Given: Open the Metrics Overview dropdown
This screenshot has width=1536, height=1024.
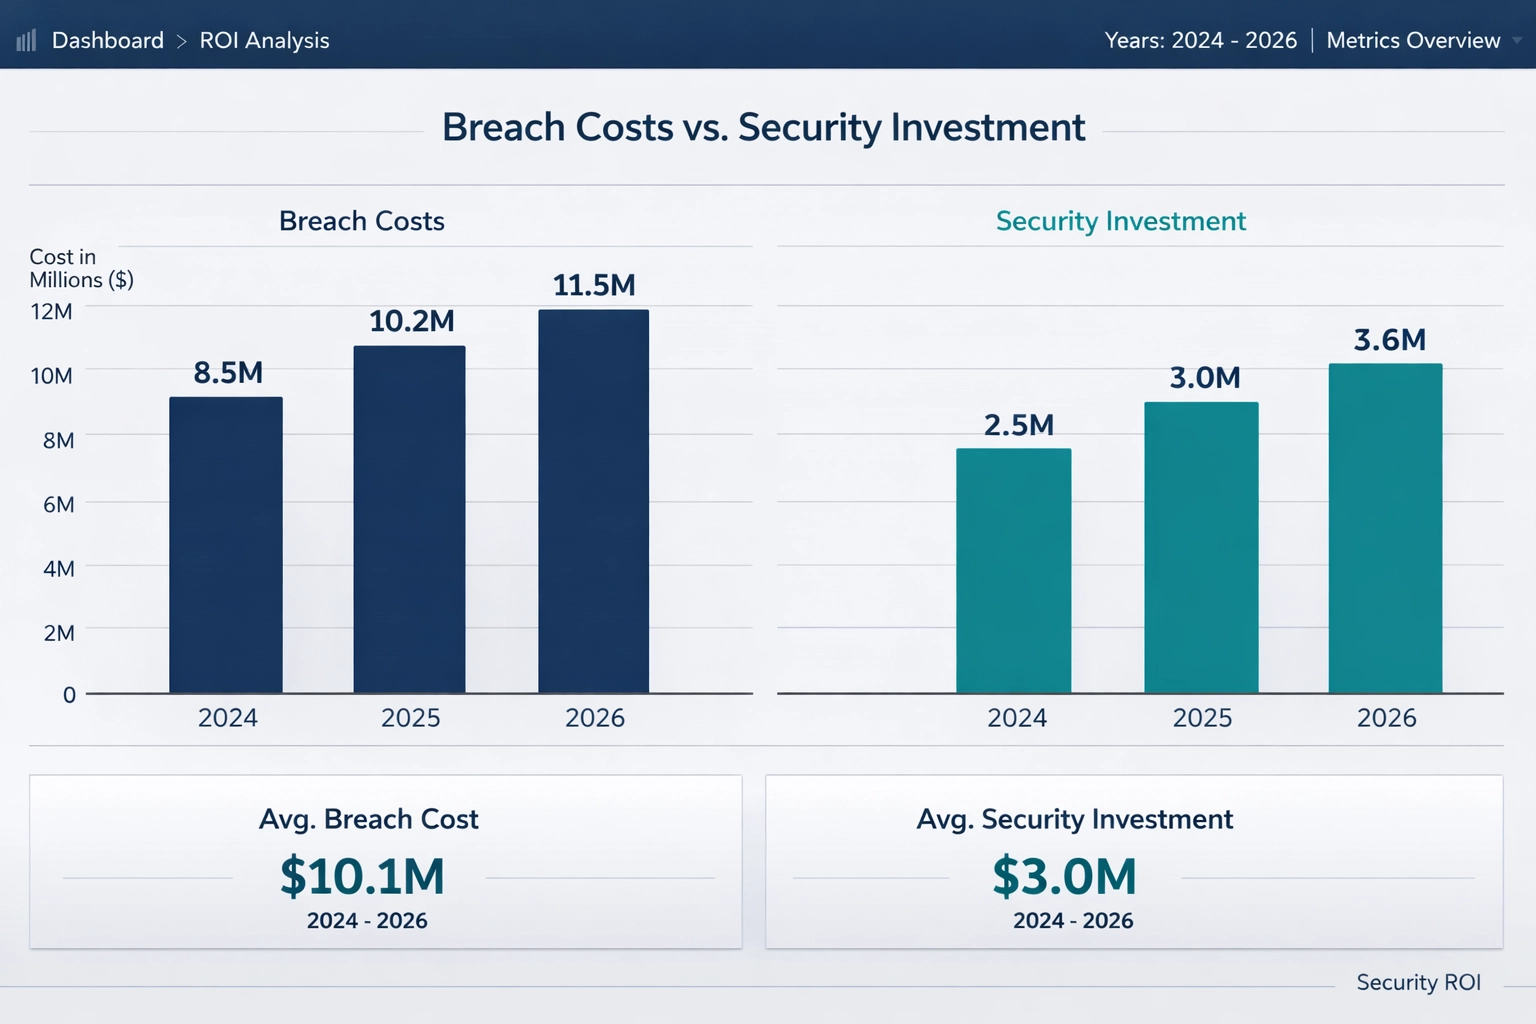Looking at the screenshot, I should click(1413, 40).
